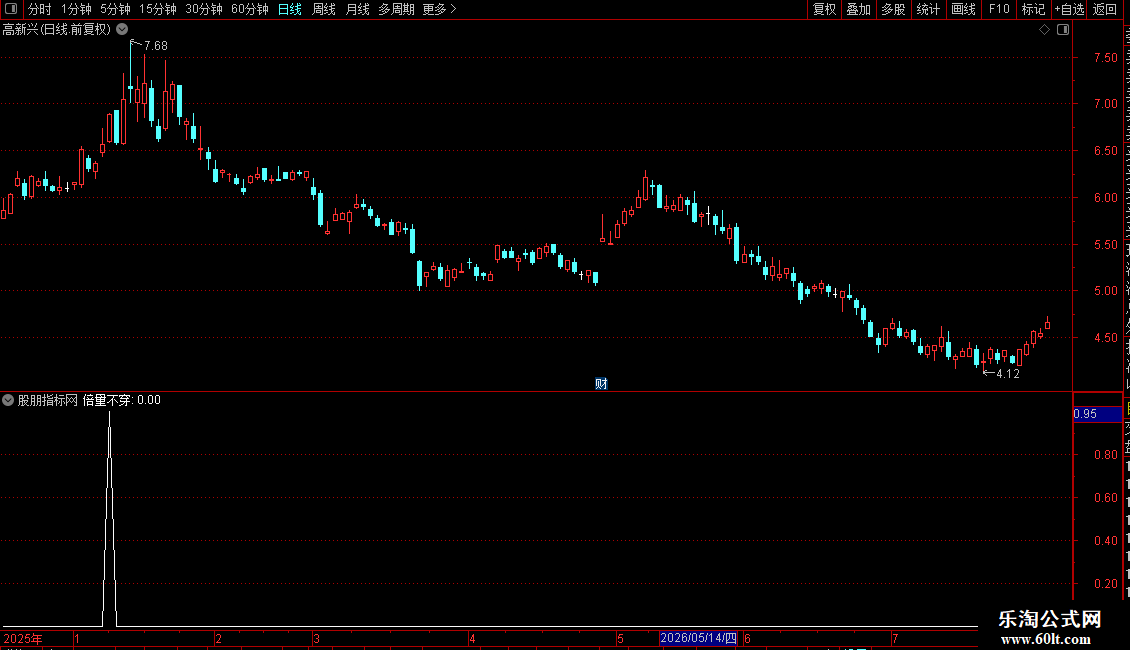Click the 4.12 low price label
This screenshot has height=650, width=1130.
1007,373
